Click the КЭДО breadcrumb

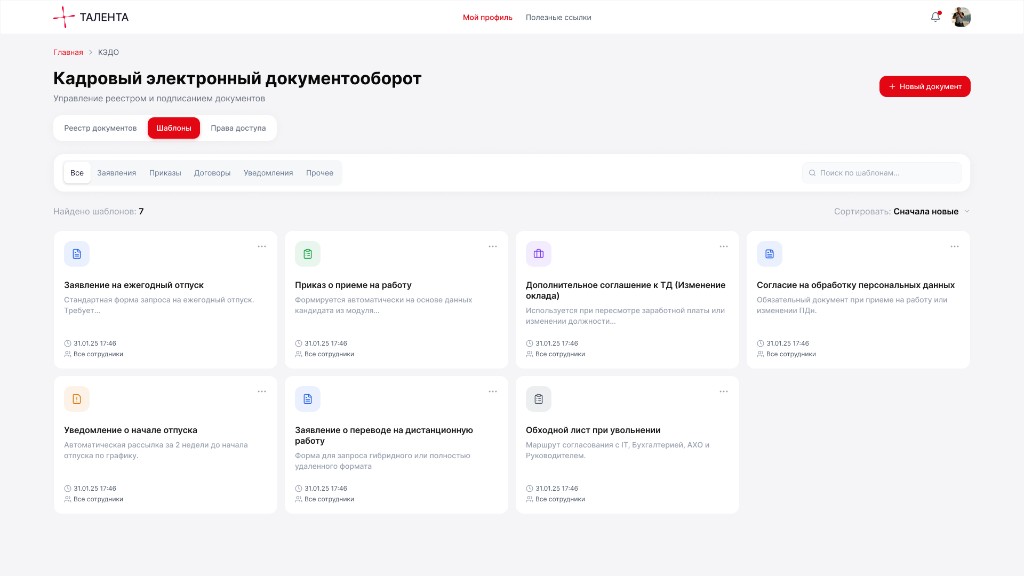click(x=108, y=52)
